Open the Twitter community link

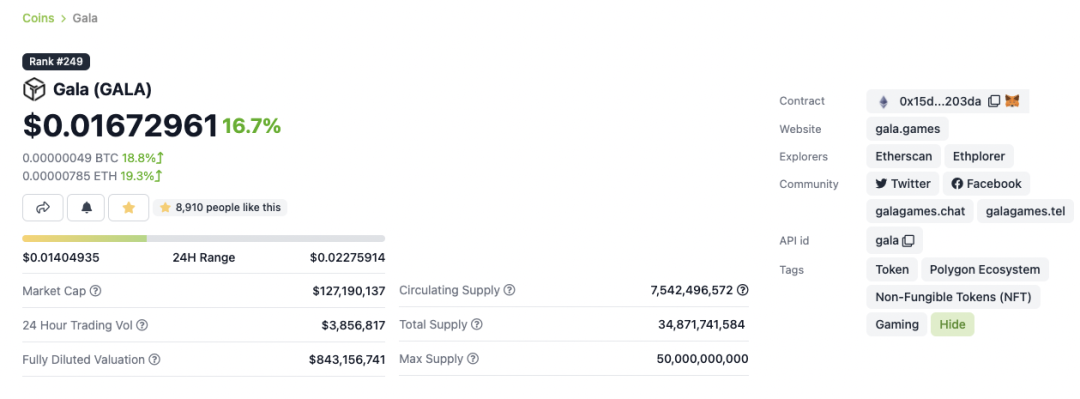(x=903, y=184)
